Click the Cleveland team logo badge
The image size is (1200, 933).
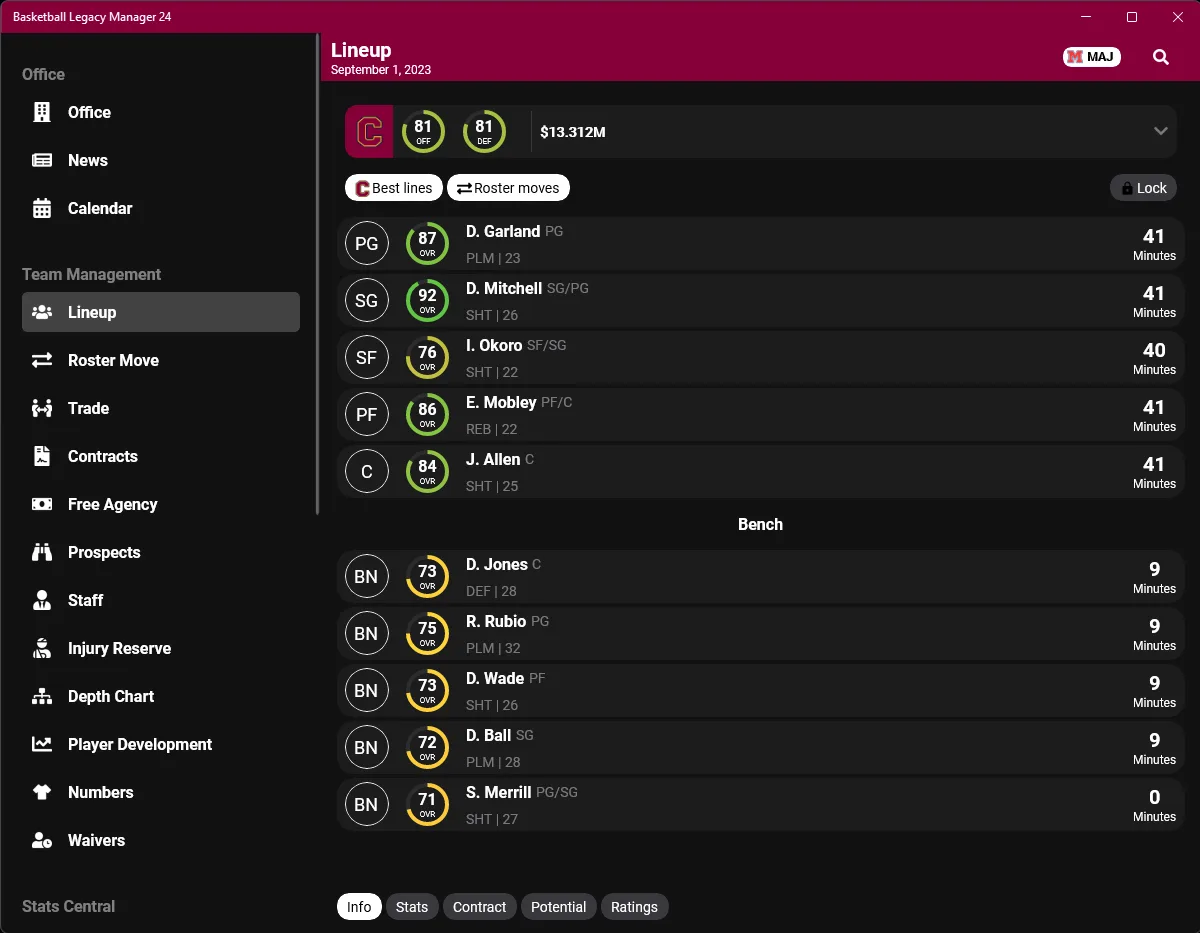(x=369, y=131)
